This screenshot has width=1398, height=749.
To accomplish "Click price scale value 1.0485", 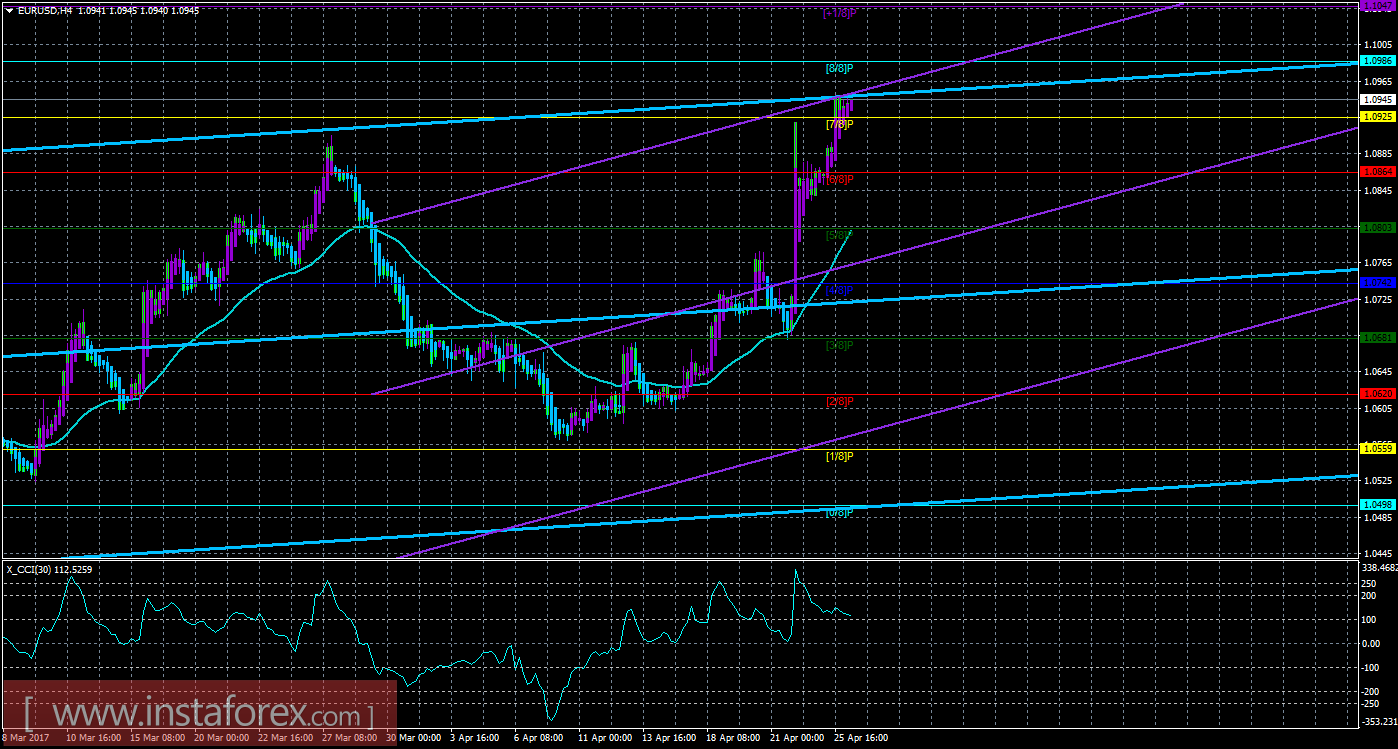I will (1378, 518).
